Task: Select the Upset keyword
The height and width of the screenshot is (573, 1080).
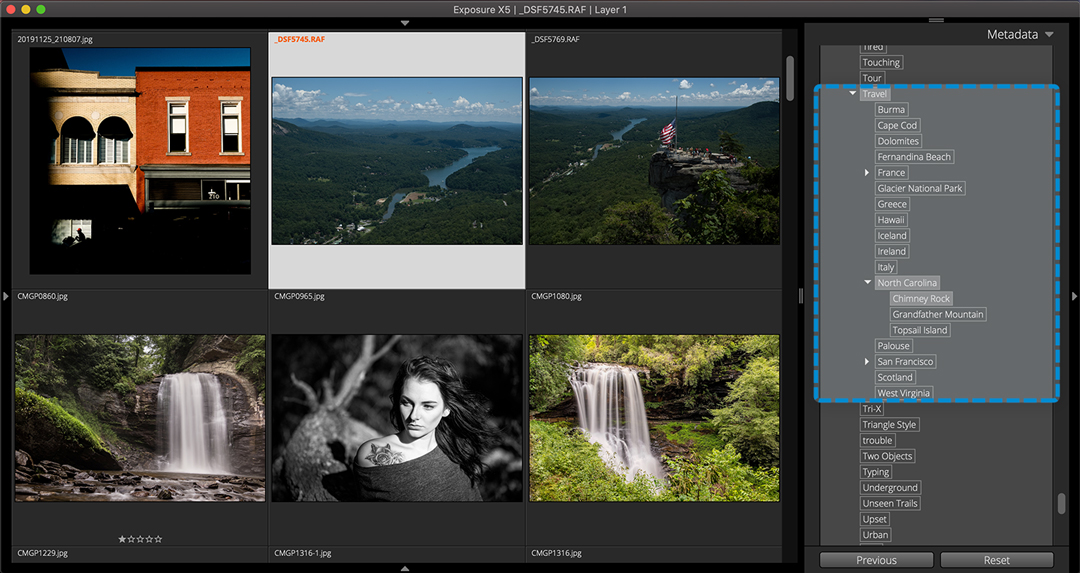Action: (875, 519)
